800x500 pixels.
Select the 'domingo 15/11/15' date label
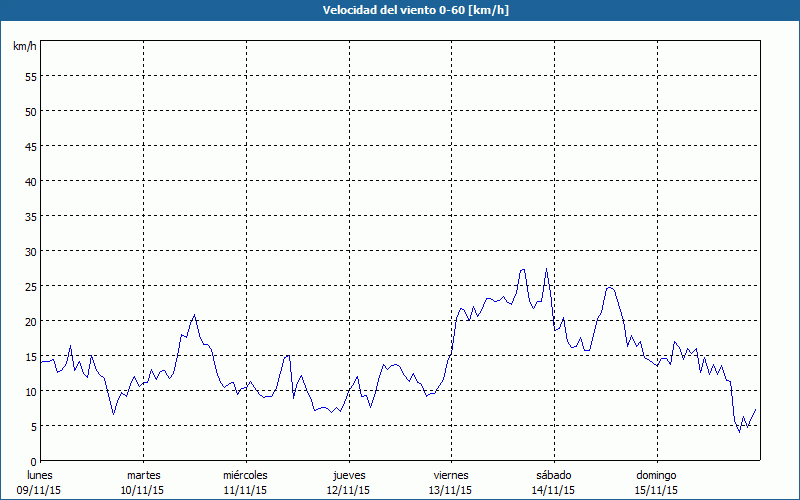[656, 482]
